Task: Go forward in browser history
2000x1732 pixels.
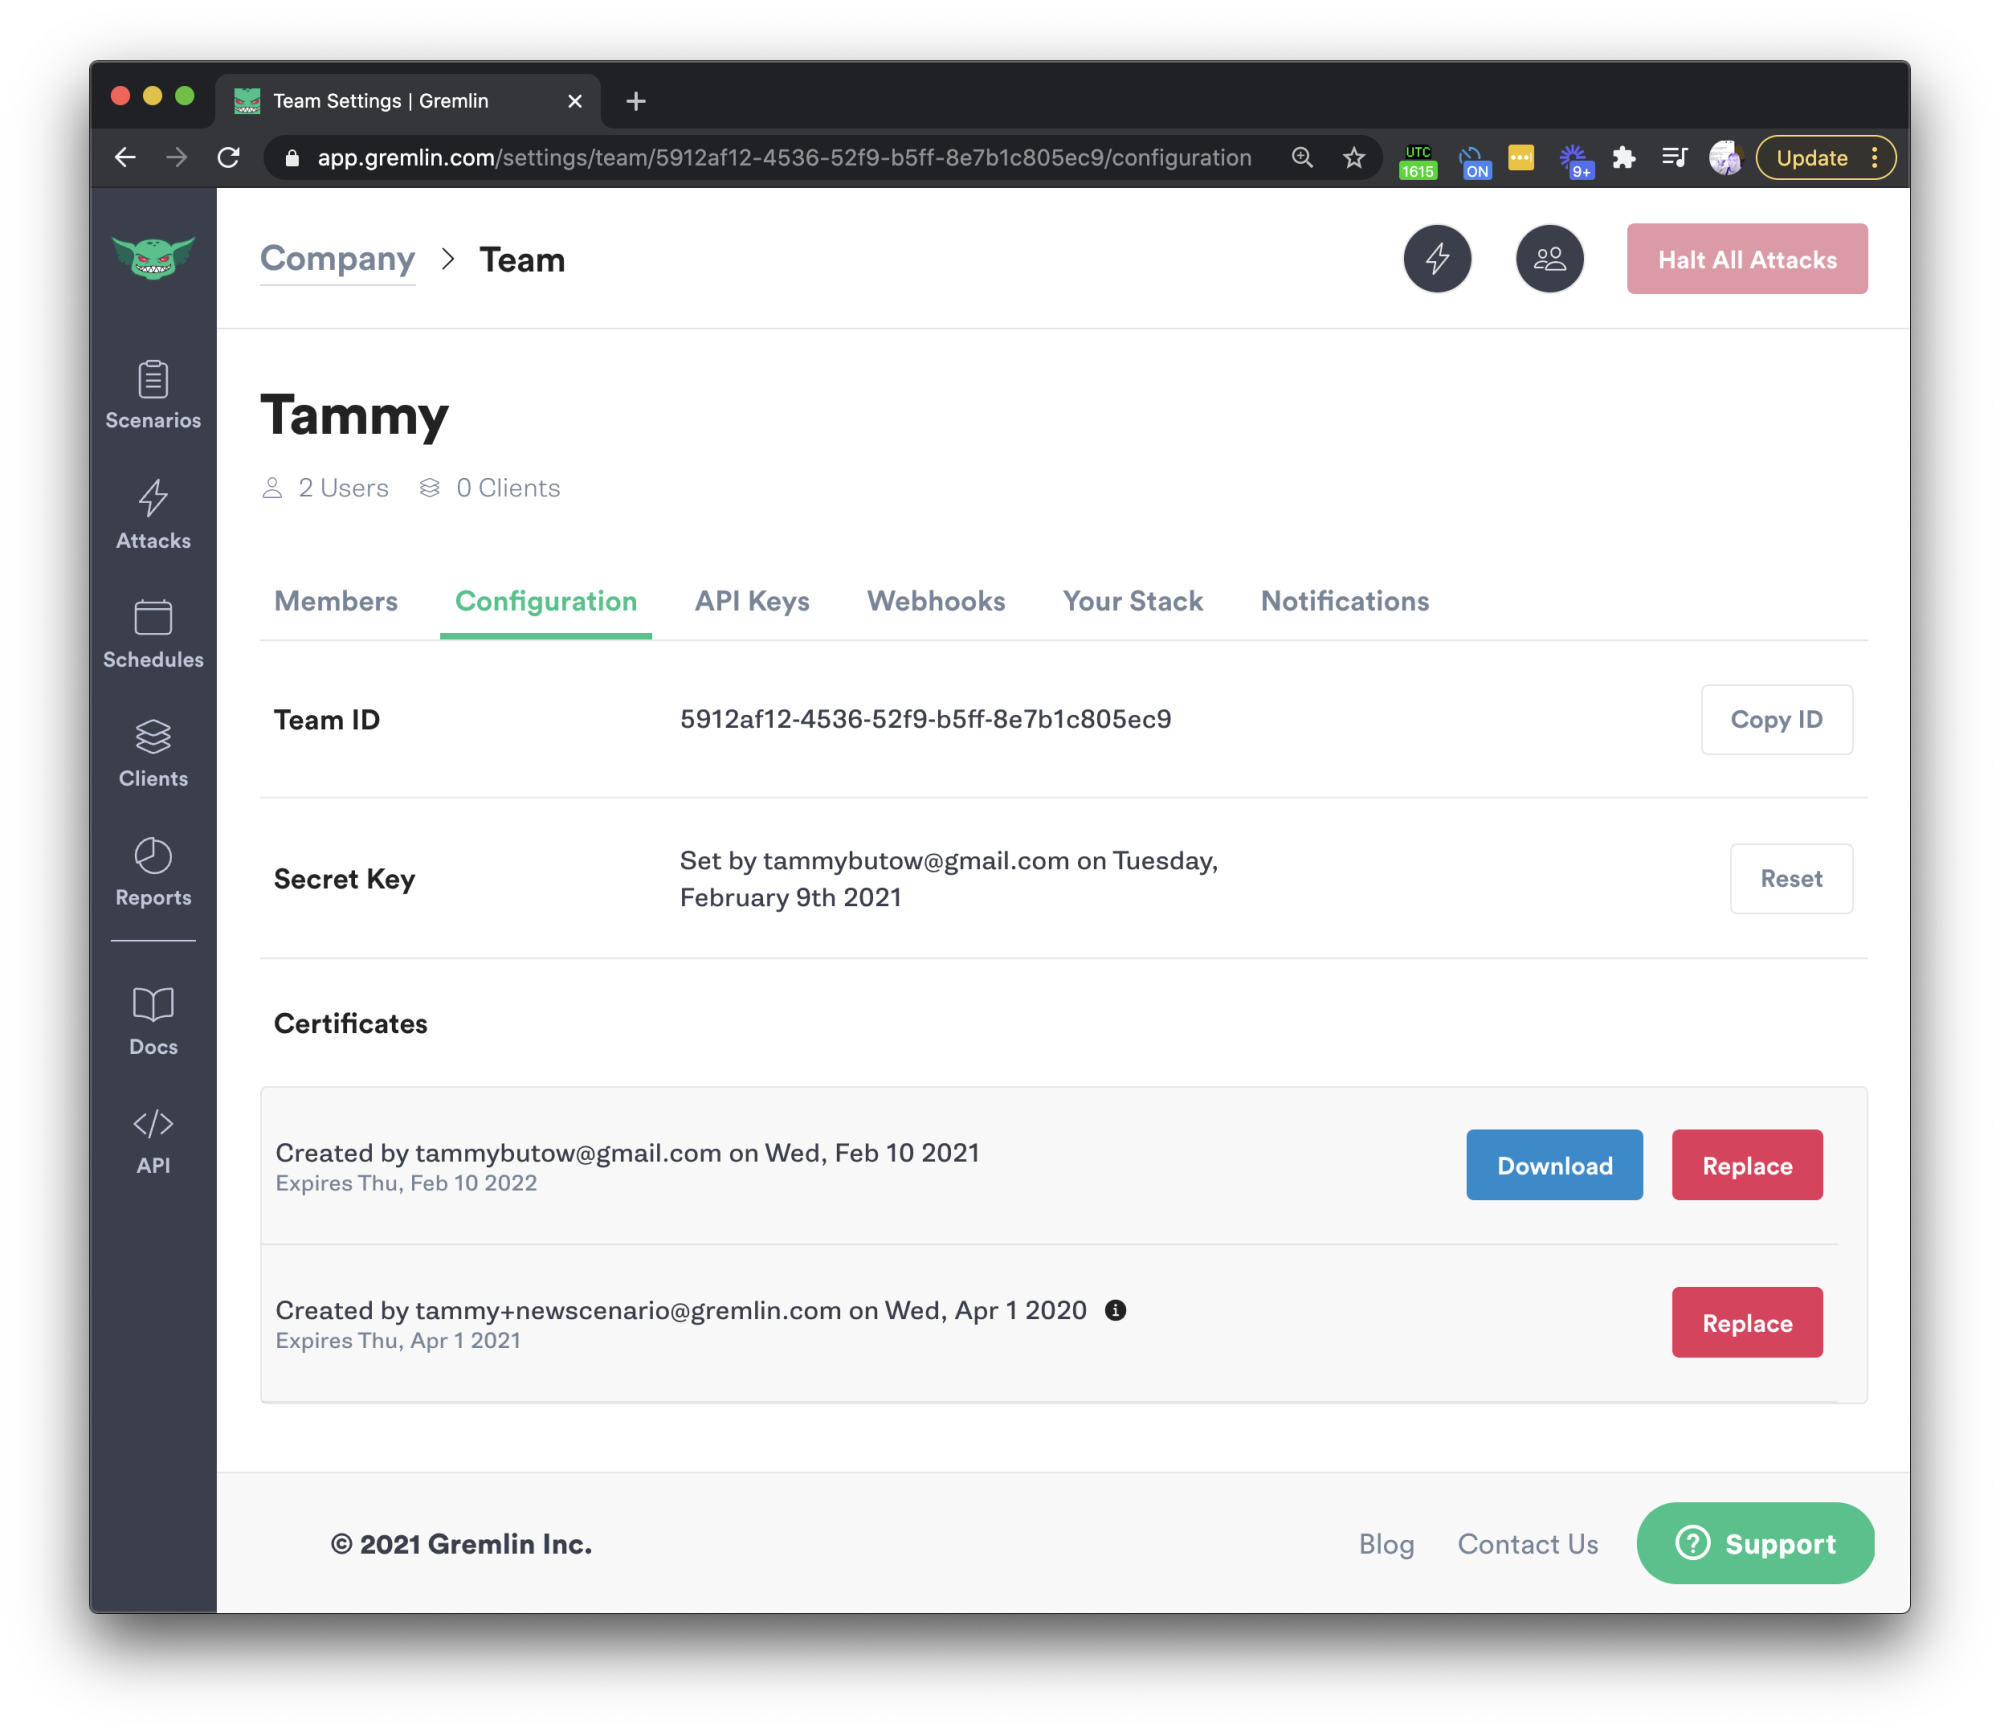Action: pos(177,158)
